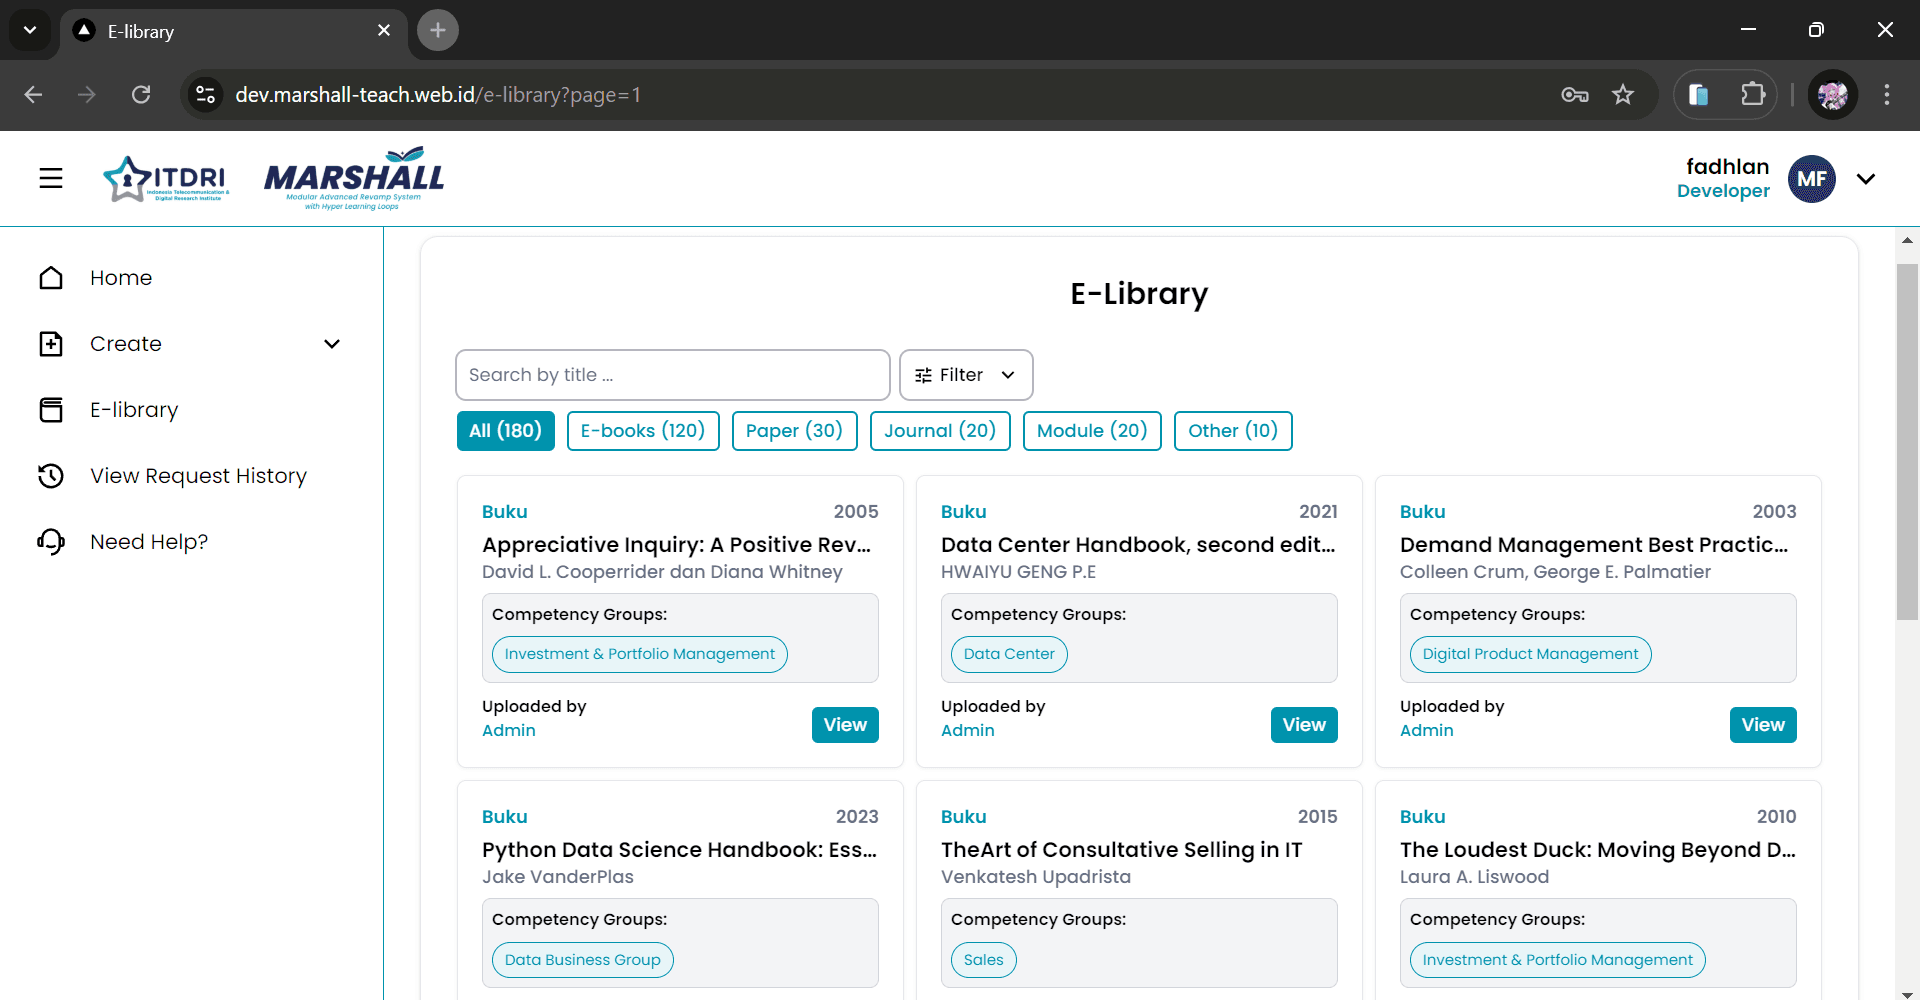The image size is (1920, 1000).
Task: Select the Journal (20) tab
Action: pos(939,431)
